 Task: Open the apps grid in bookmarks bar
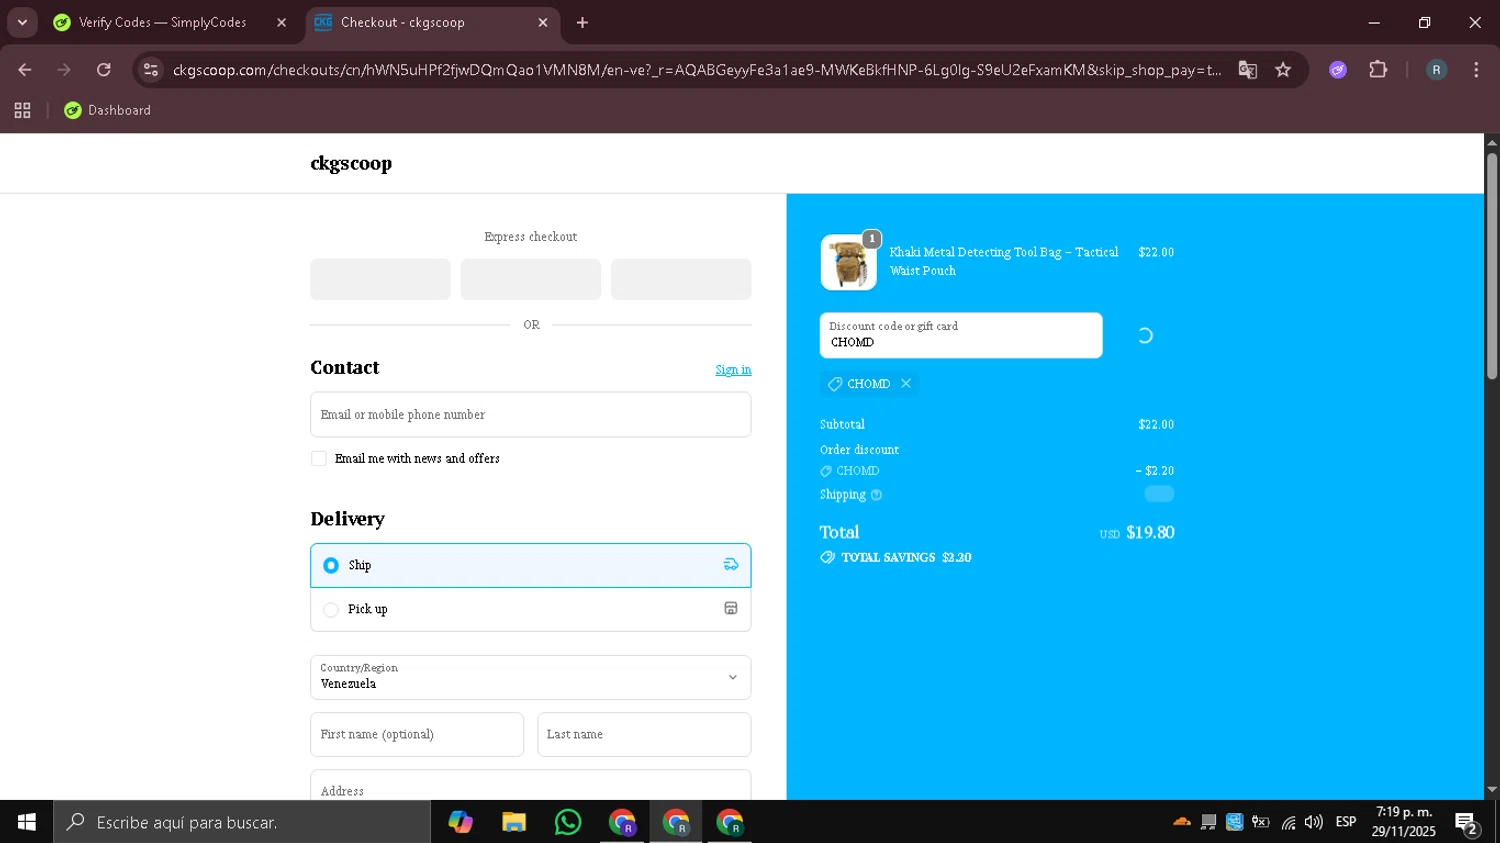[x=22, y=110]
